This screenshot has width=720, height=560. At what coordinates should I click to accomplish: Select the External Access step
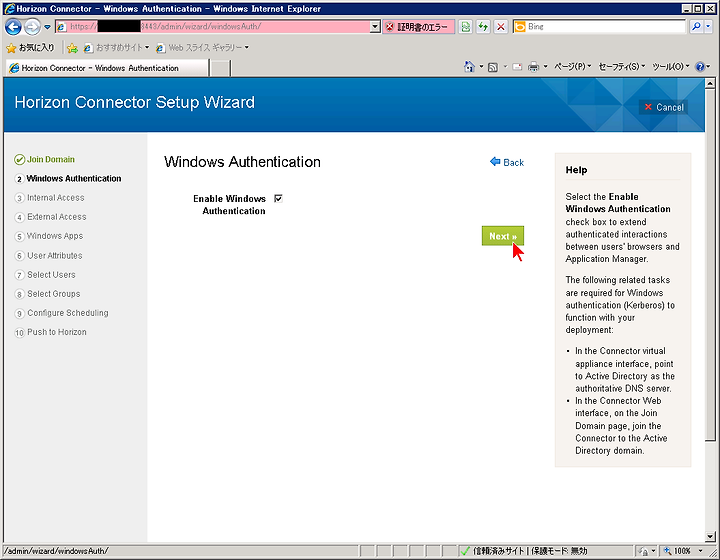51,217
